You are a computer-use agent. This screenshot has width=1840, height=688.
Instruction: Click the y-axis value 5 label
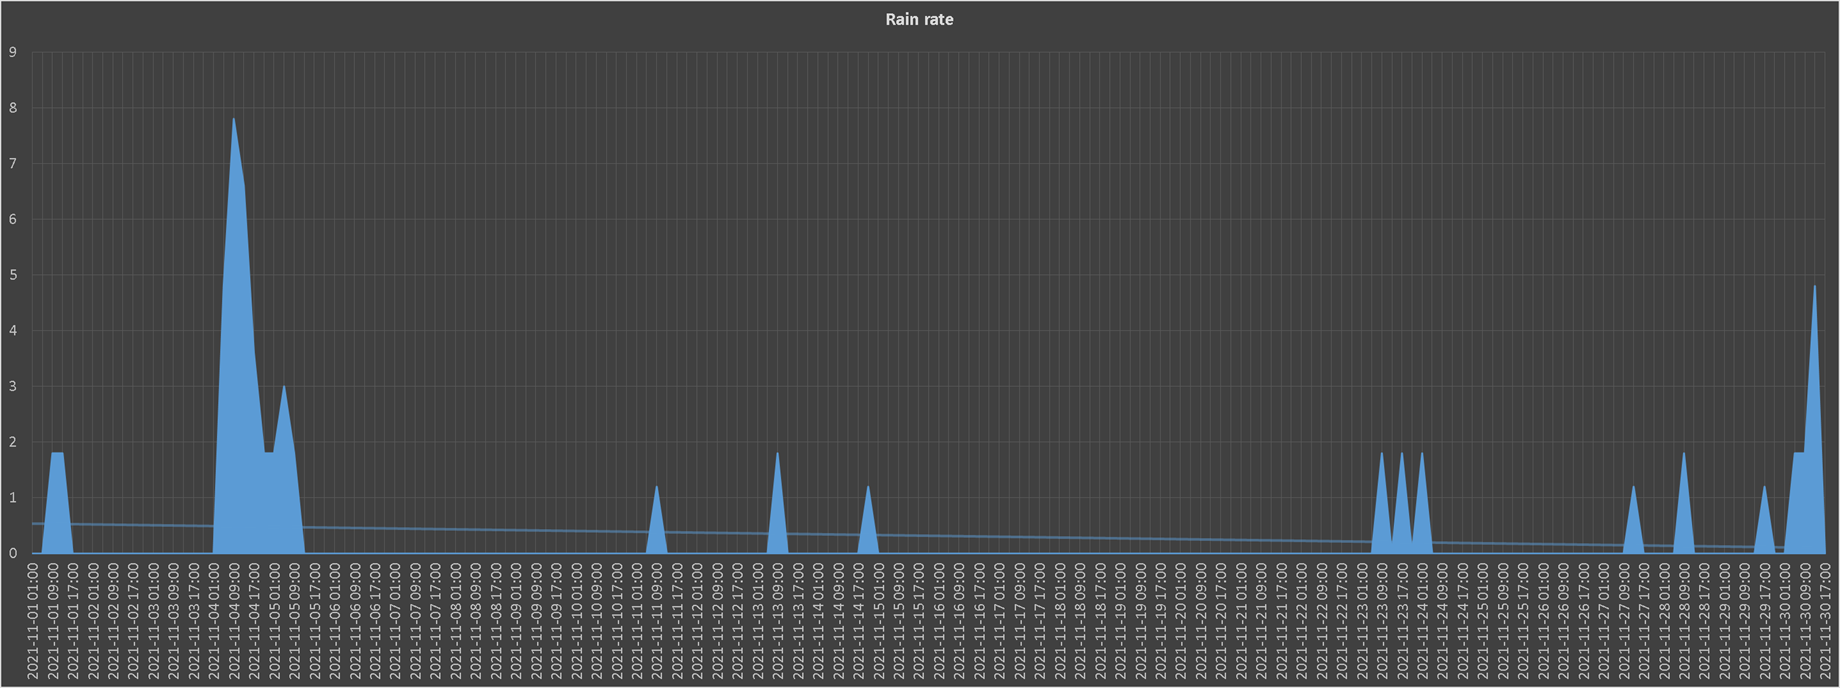13,275
